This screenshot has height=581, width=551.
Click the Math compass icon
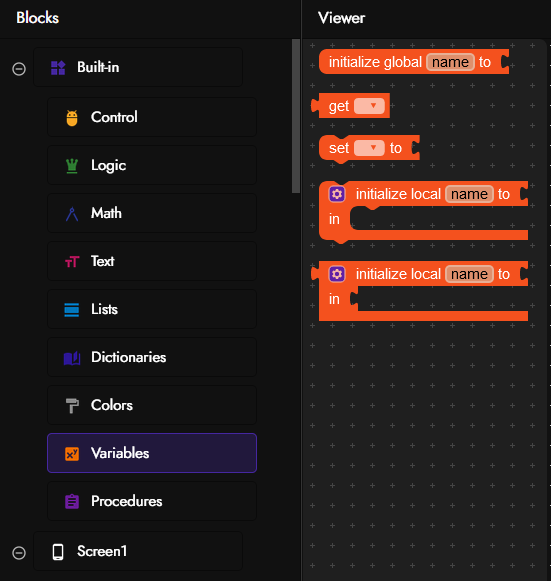pos(72,214)
